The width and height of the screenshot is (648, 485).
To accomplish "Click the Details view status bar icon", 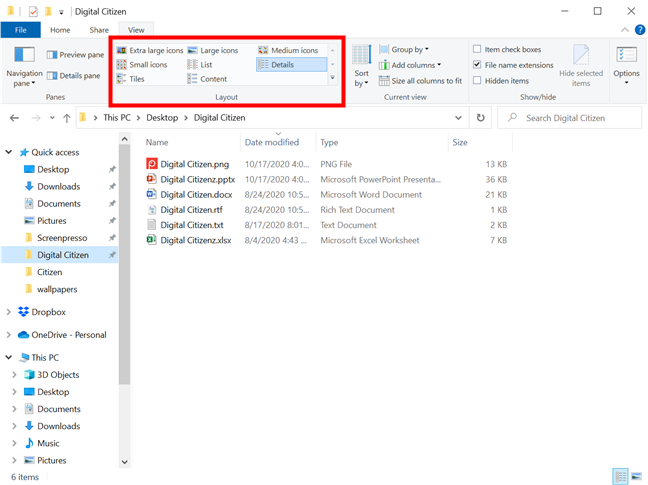I will 620,476.
